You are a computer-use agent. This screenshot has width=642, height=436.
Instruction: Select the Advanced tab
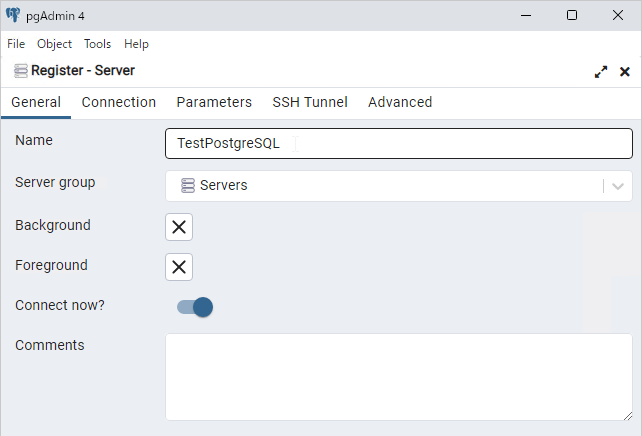400,102
